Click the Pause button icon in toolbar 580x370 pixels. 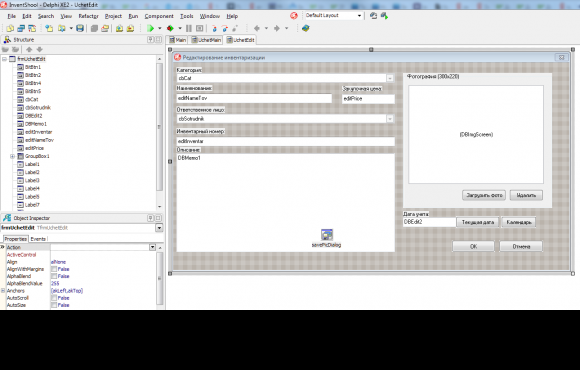pyautogui.click(x=189, y=28)
